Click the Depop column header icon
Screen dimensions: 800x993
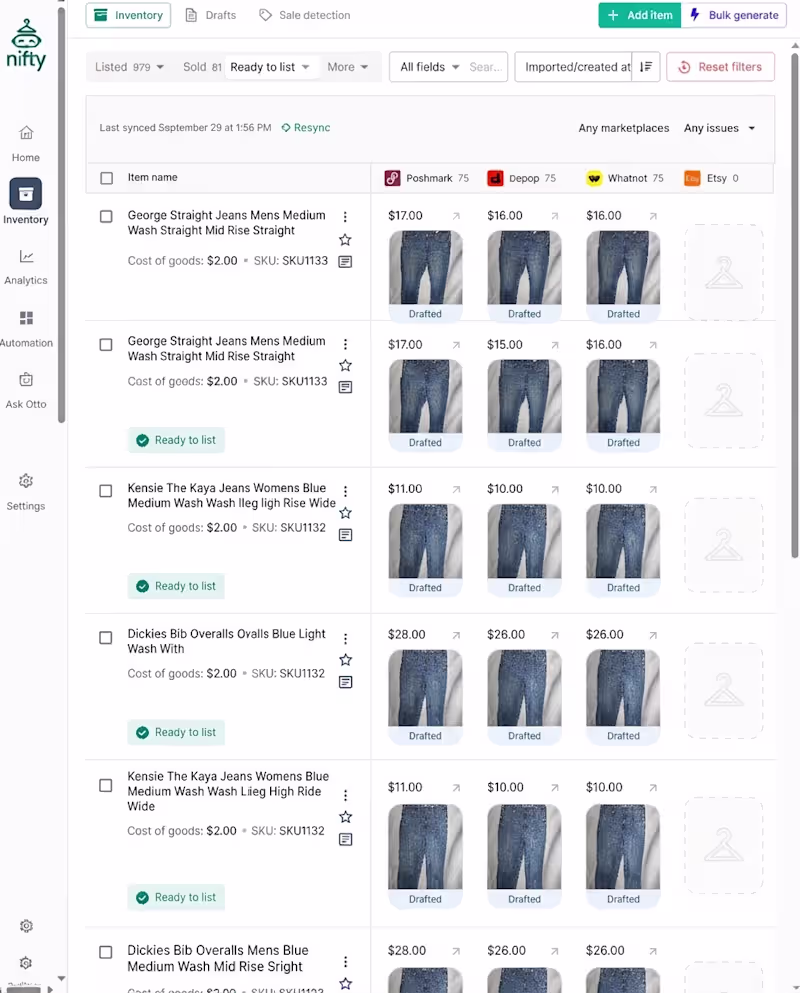495,178
